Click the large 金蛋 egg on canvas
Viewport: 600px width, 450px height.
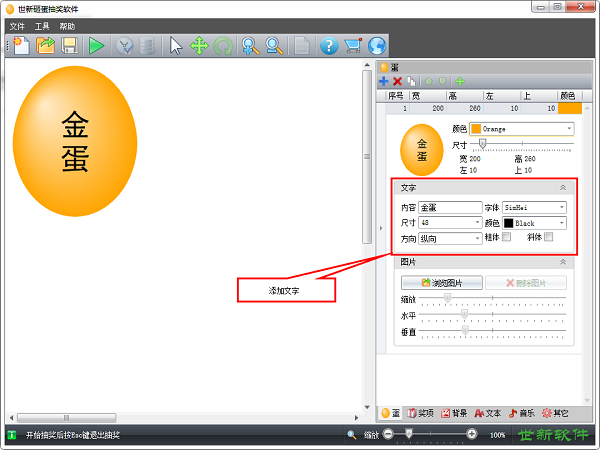click(x=75, y=141)
